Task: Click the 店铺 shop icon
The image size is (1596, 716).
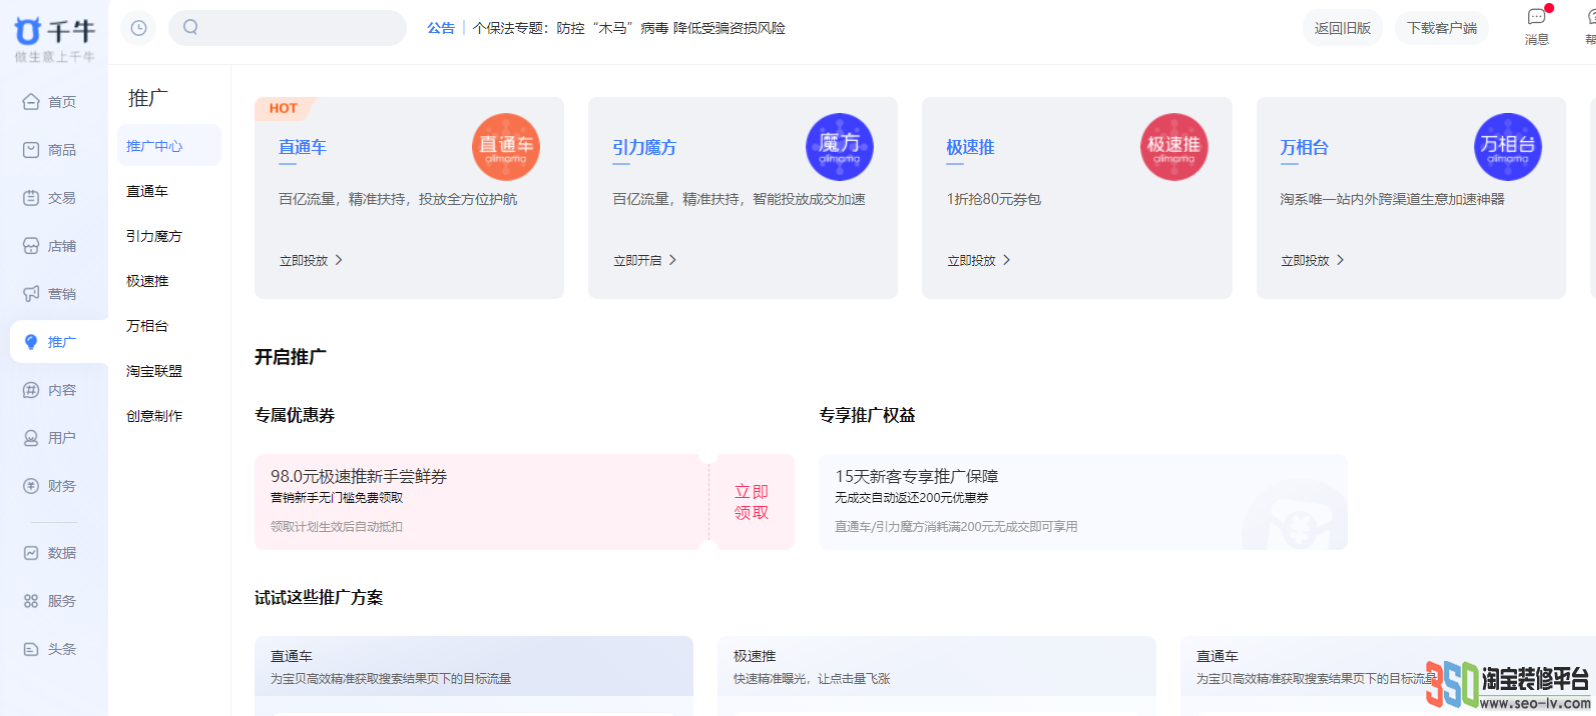Action: 31,246
